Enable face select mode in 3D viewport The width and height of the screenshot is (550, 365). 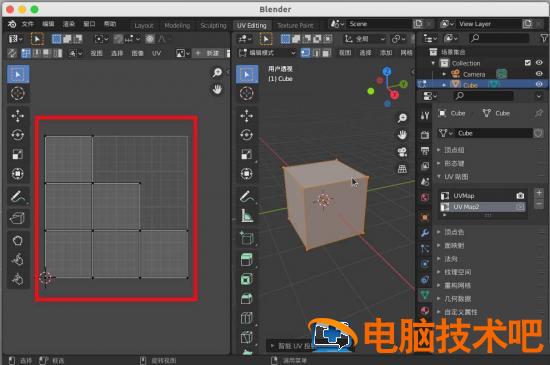(326, 53)
